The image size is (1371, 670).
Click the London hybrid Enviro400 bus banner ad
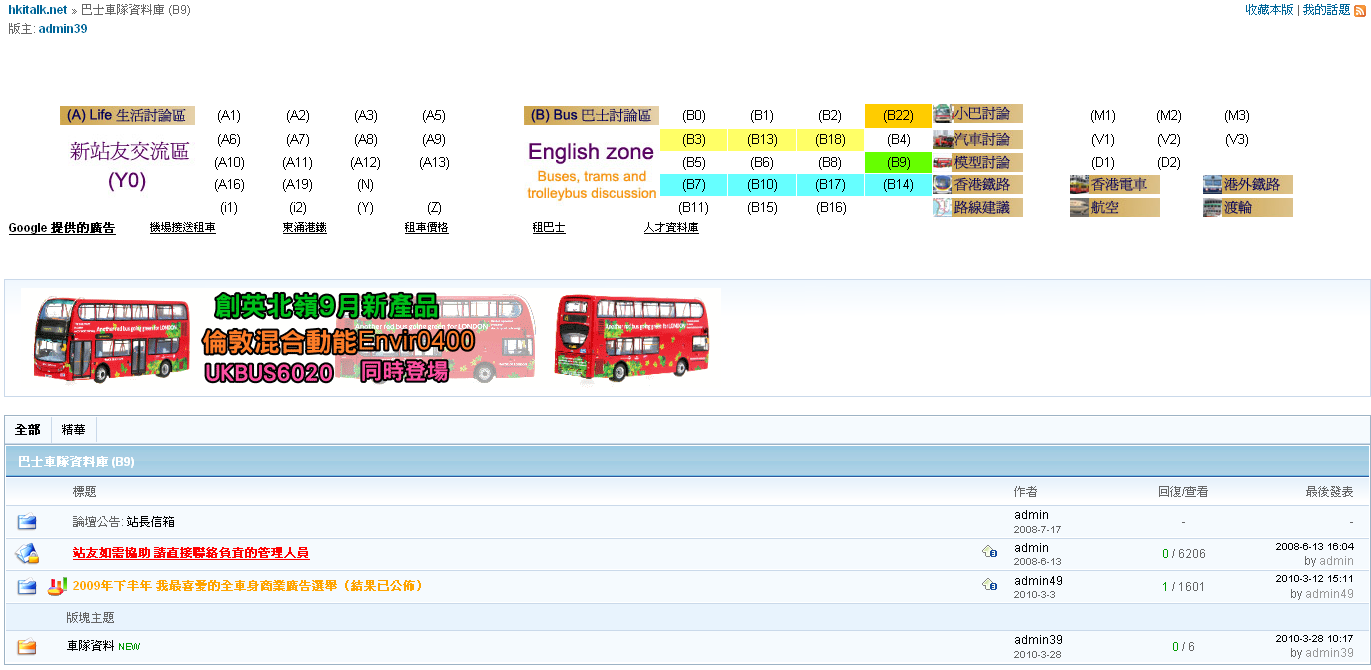tap(371, 337)
